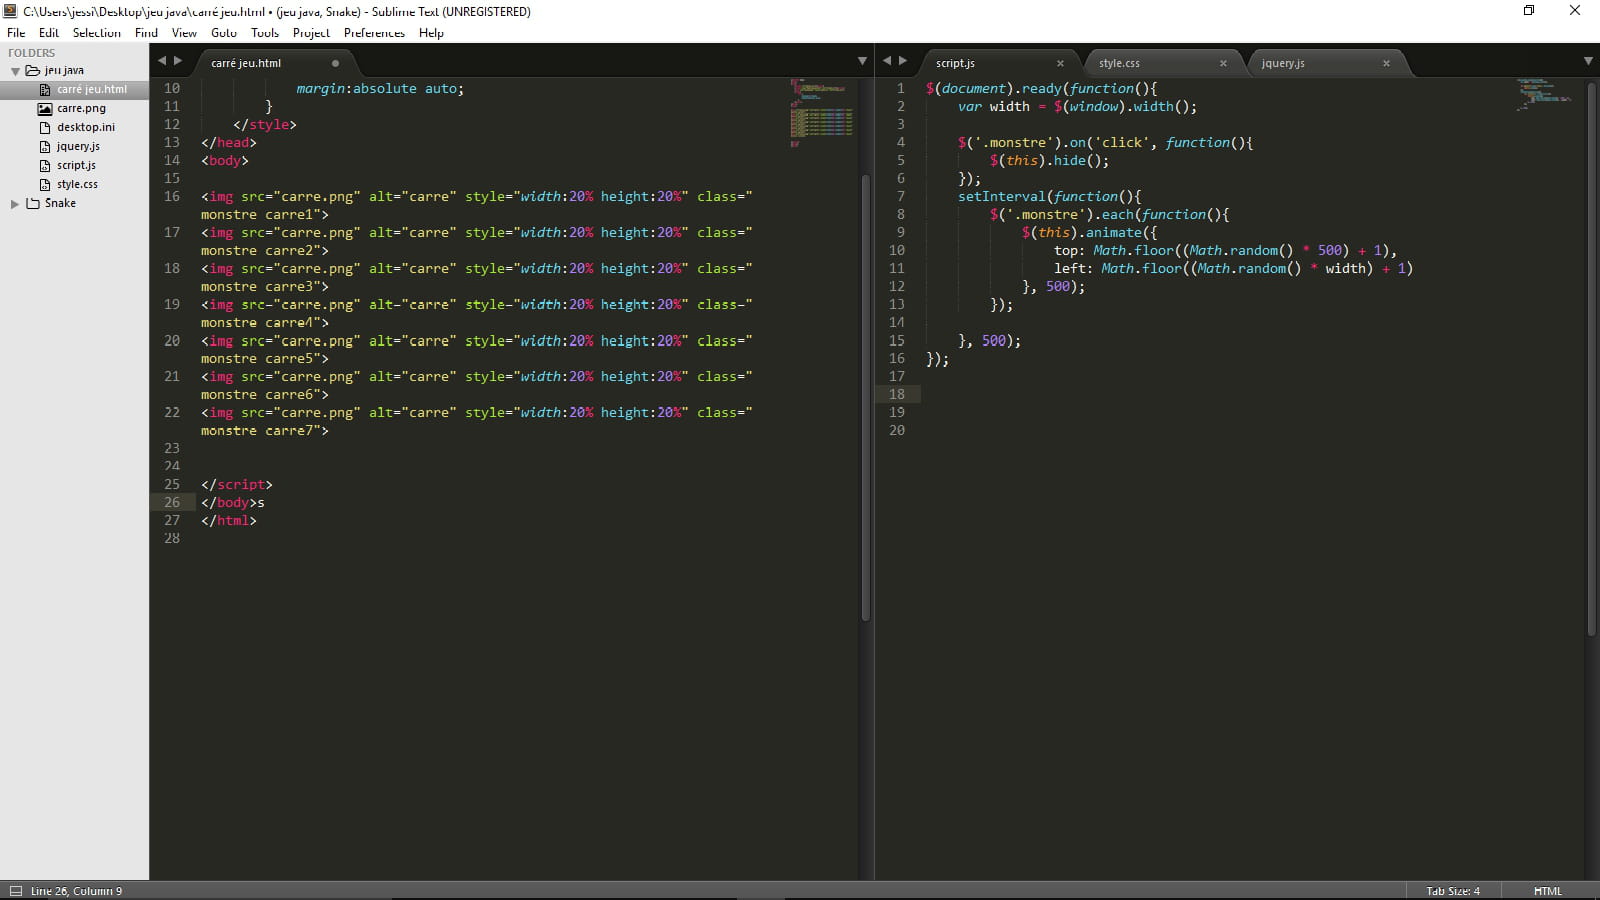Viewport: 1600px width, 900px height.
Task: Open the View menu
Action: pyautogui.click(x=184, y=32)
